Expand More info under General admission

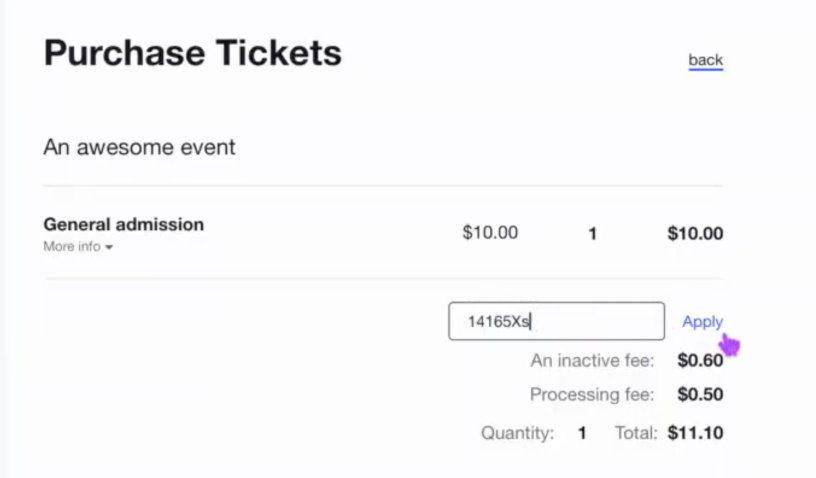(x=72, y=246)
